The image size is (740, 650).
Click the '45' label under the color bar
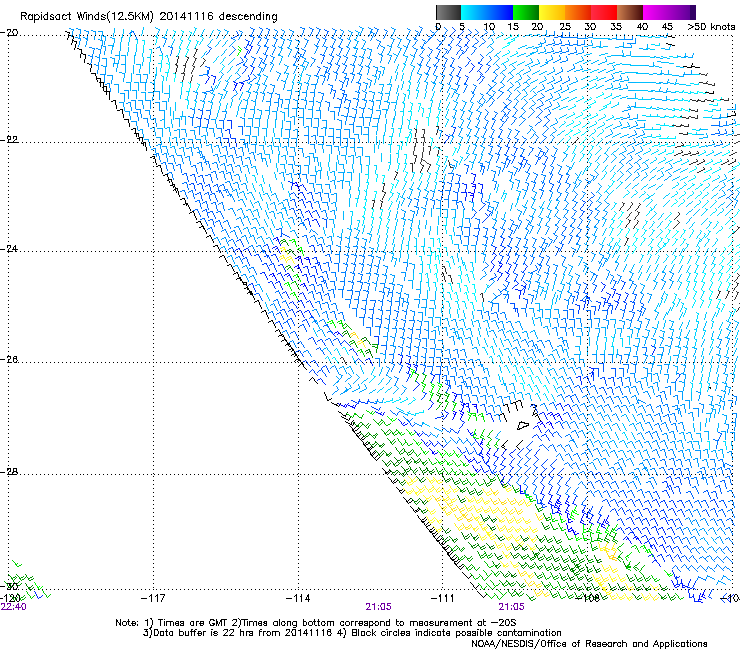667,27
